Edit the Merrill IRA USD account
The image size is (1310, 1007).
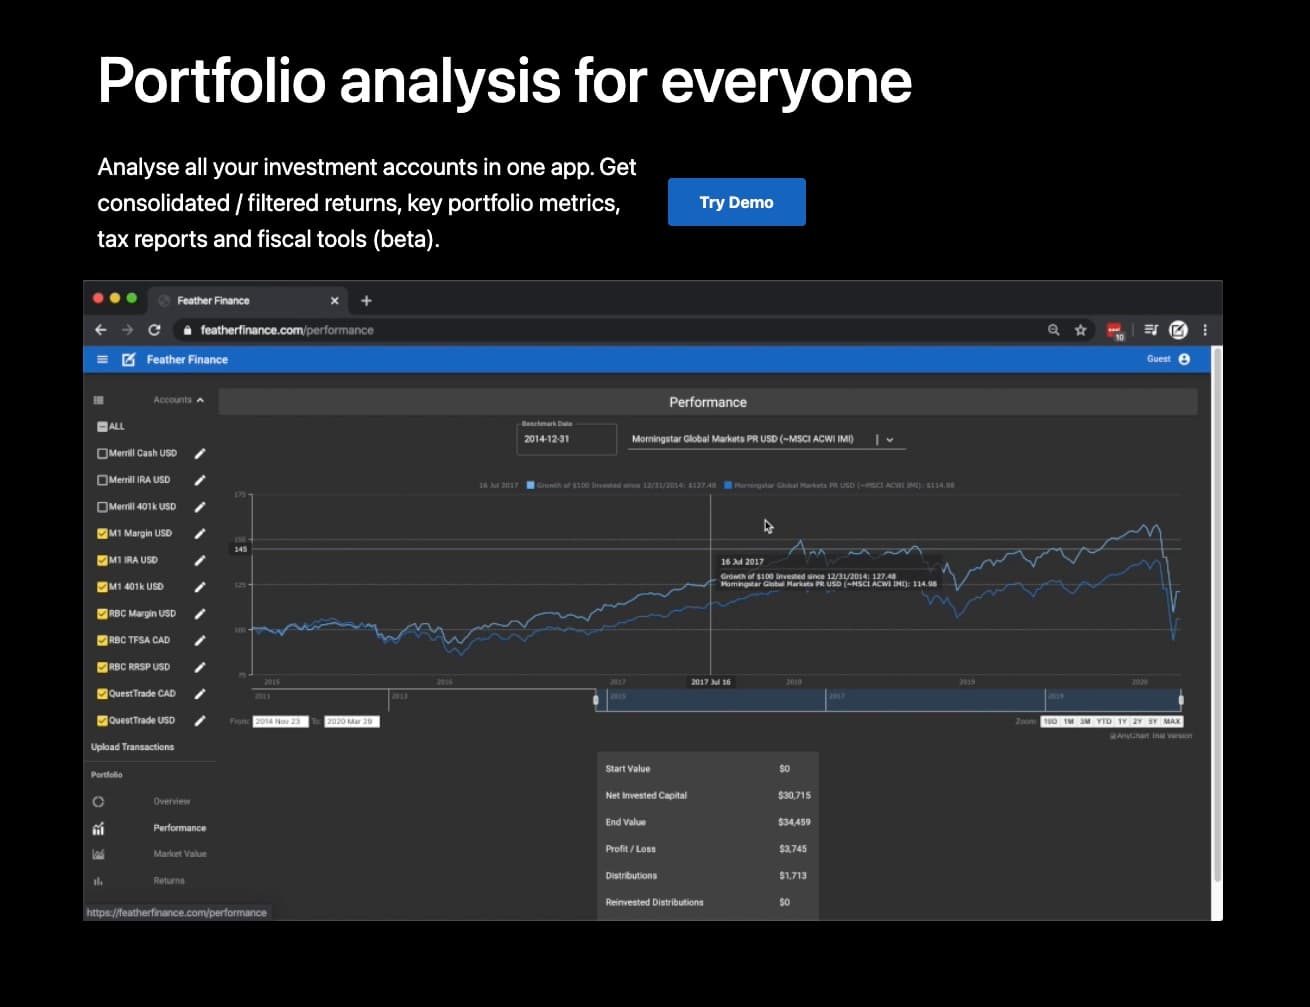pos(200,481)
